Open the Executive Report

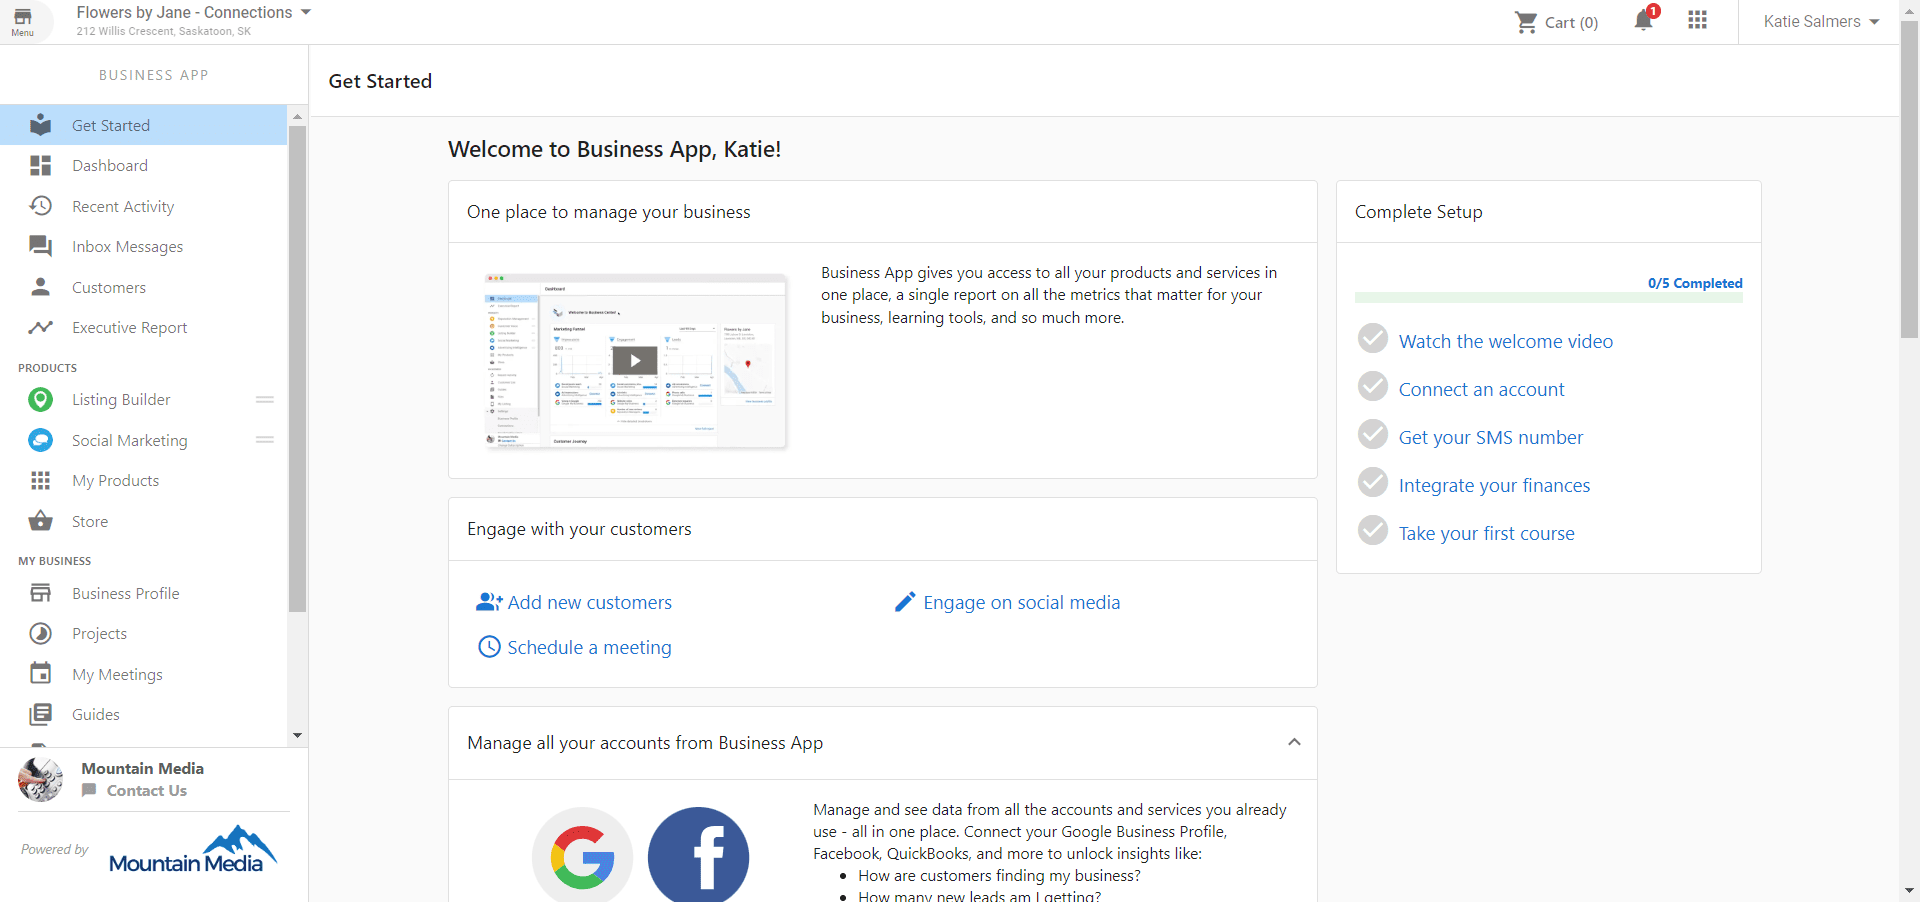[x=130, y=327]
